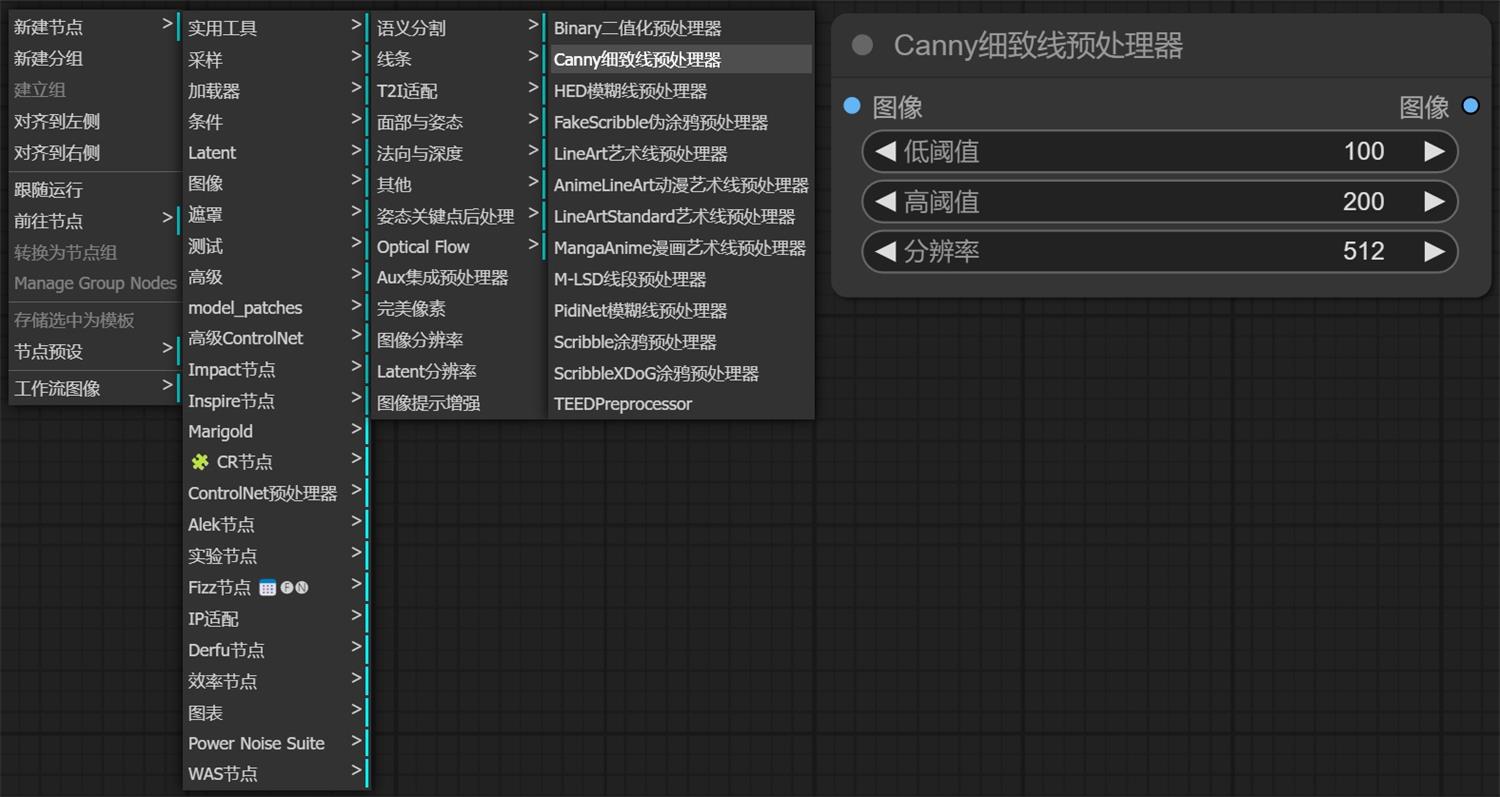Expand the Inspire节点 category
This screenshot has height=797, width=1500.
click(274, 401)
